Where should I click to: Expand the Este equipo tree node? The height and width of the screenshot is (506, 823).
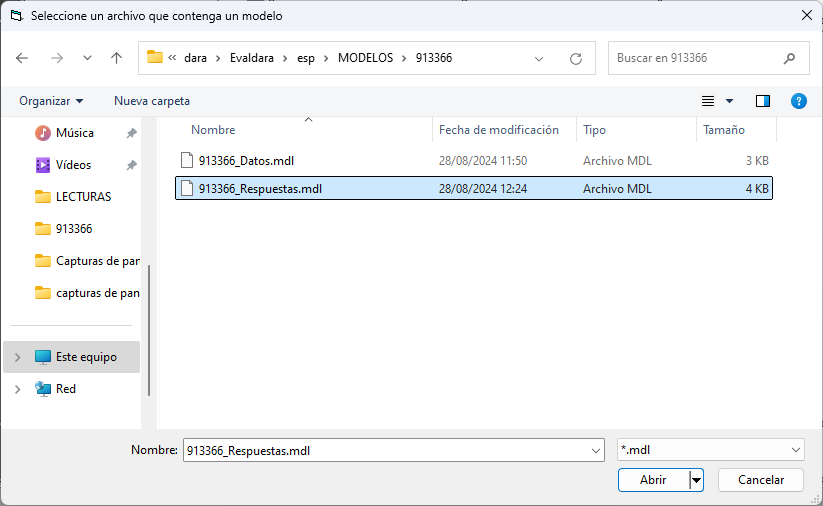17,357
